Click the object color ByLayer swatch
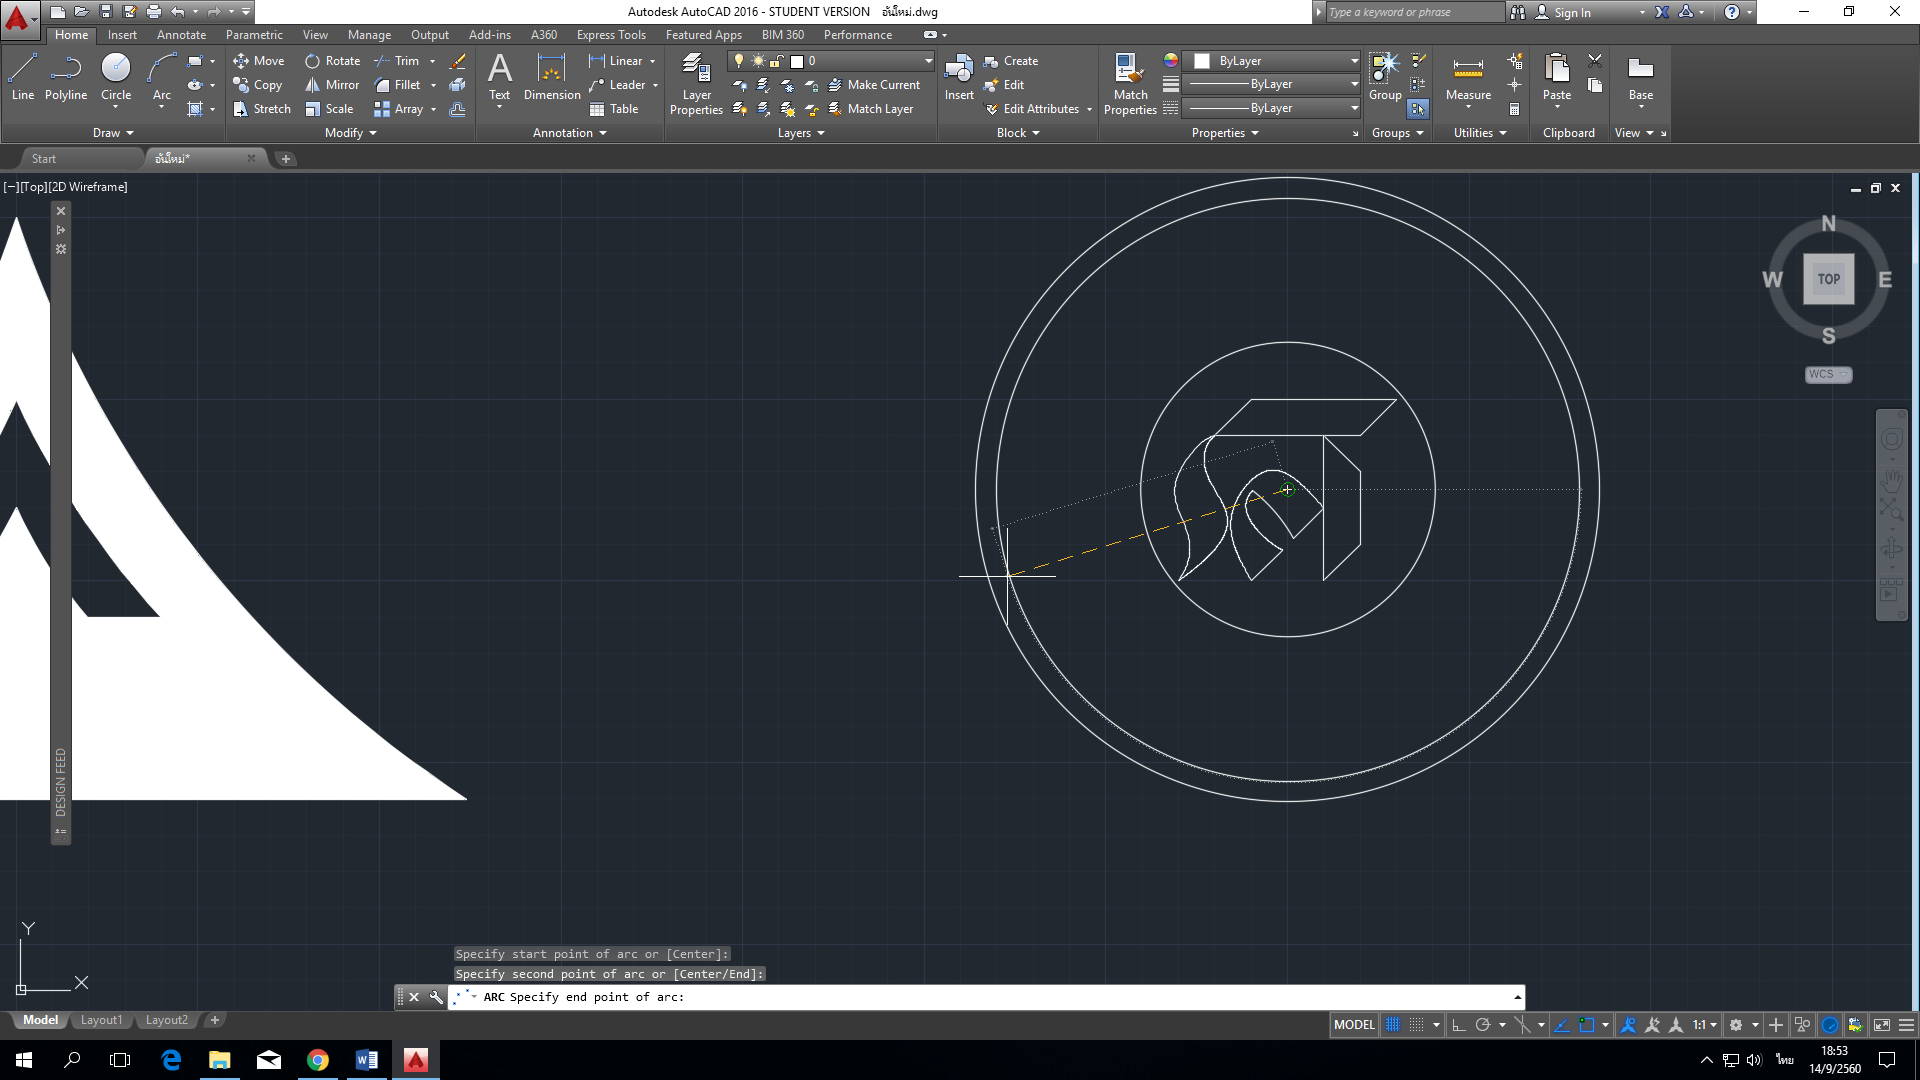Image resolution: width=1920 pixels, height=1080 pixels. (1202, 61)
